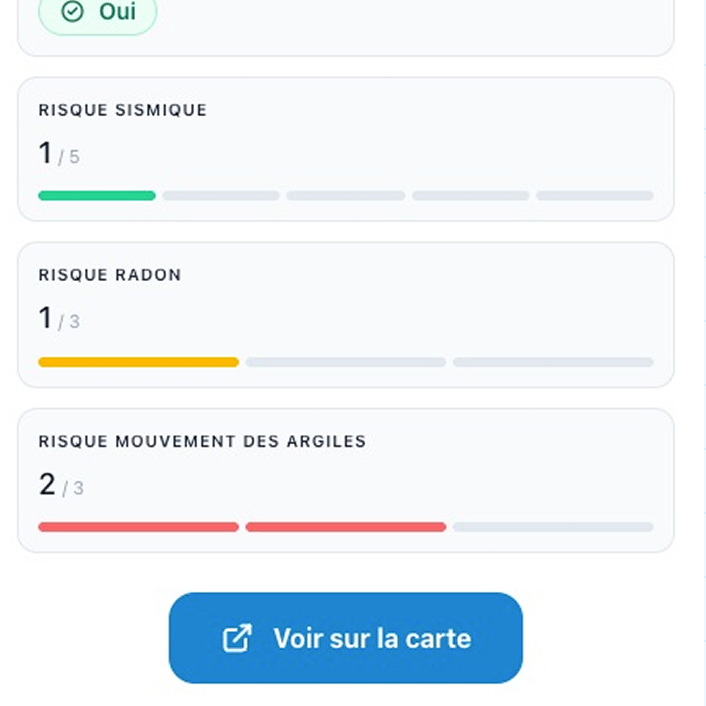Click the first red clay risk segment
The image size is (706, 706).
click(139, 527)
